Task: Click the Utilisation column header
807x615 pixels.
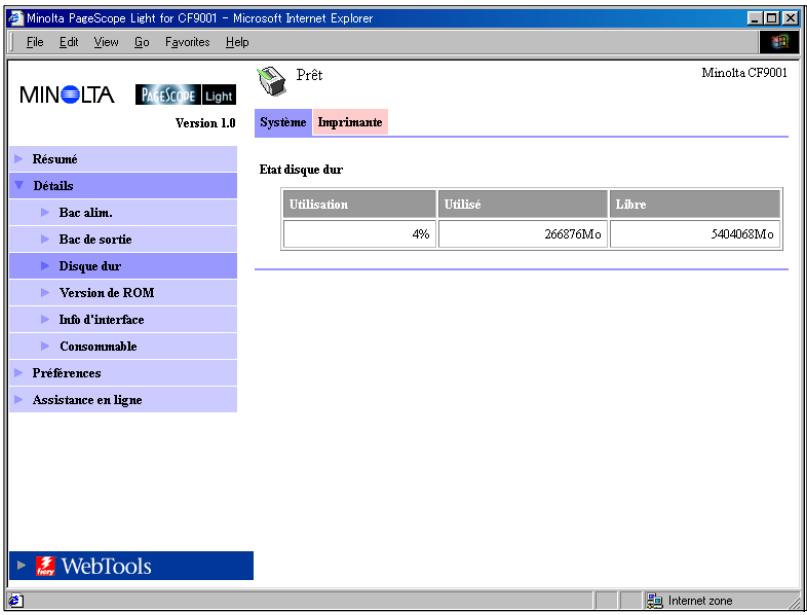Action: [359, 204]
